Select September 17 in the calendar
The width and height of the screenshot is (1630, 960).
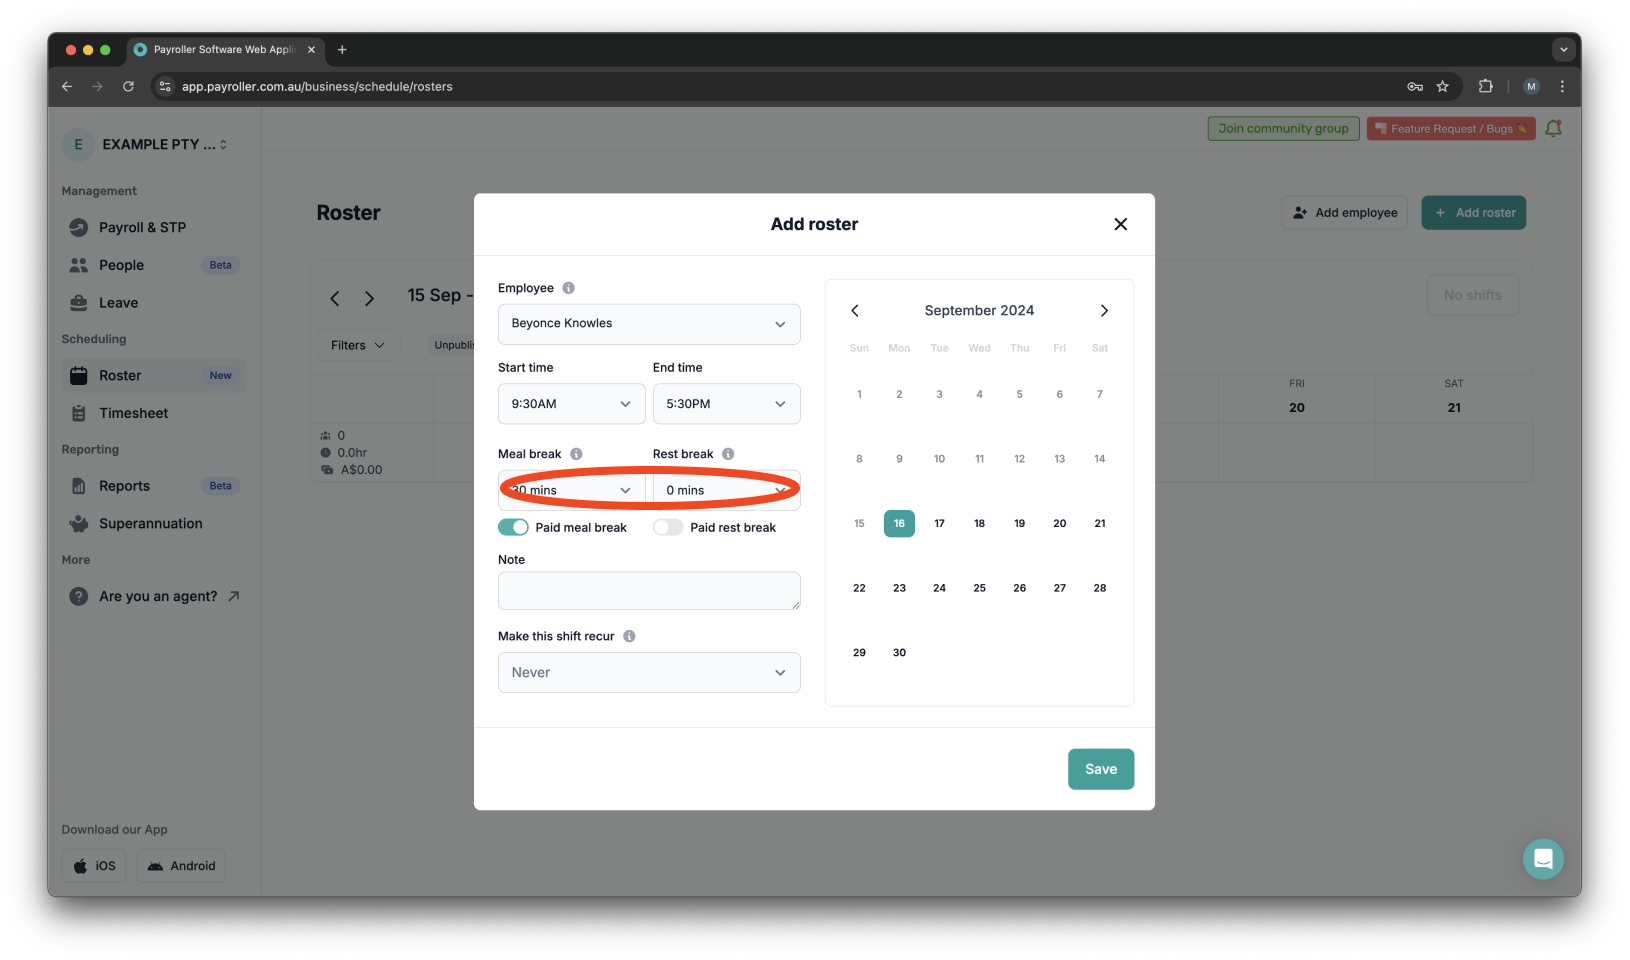939,523
